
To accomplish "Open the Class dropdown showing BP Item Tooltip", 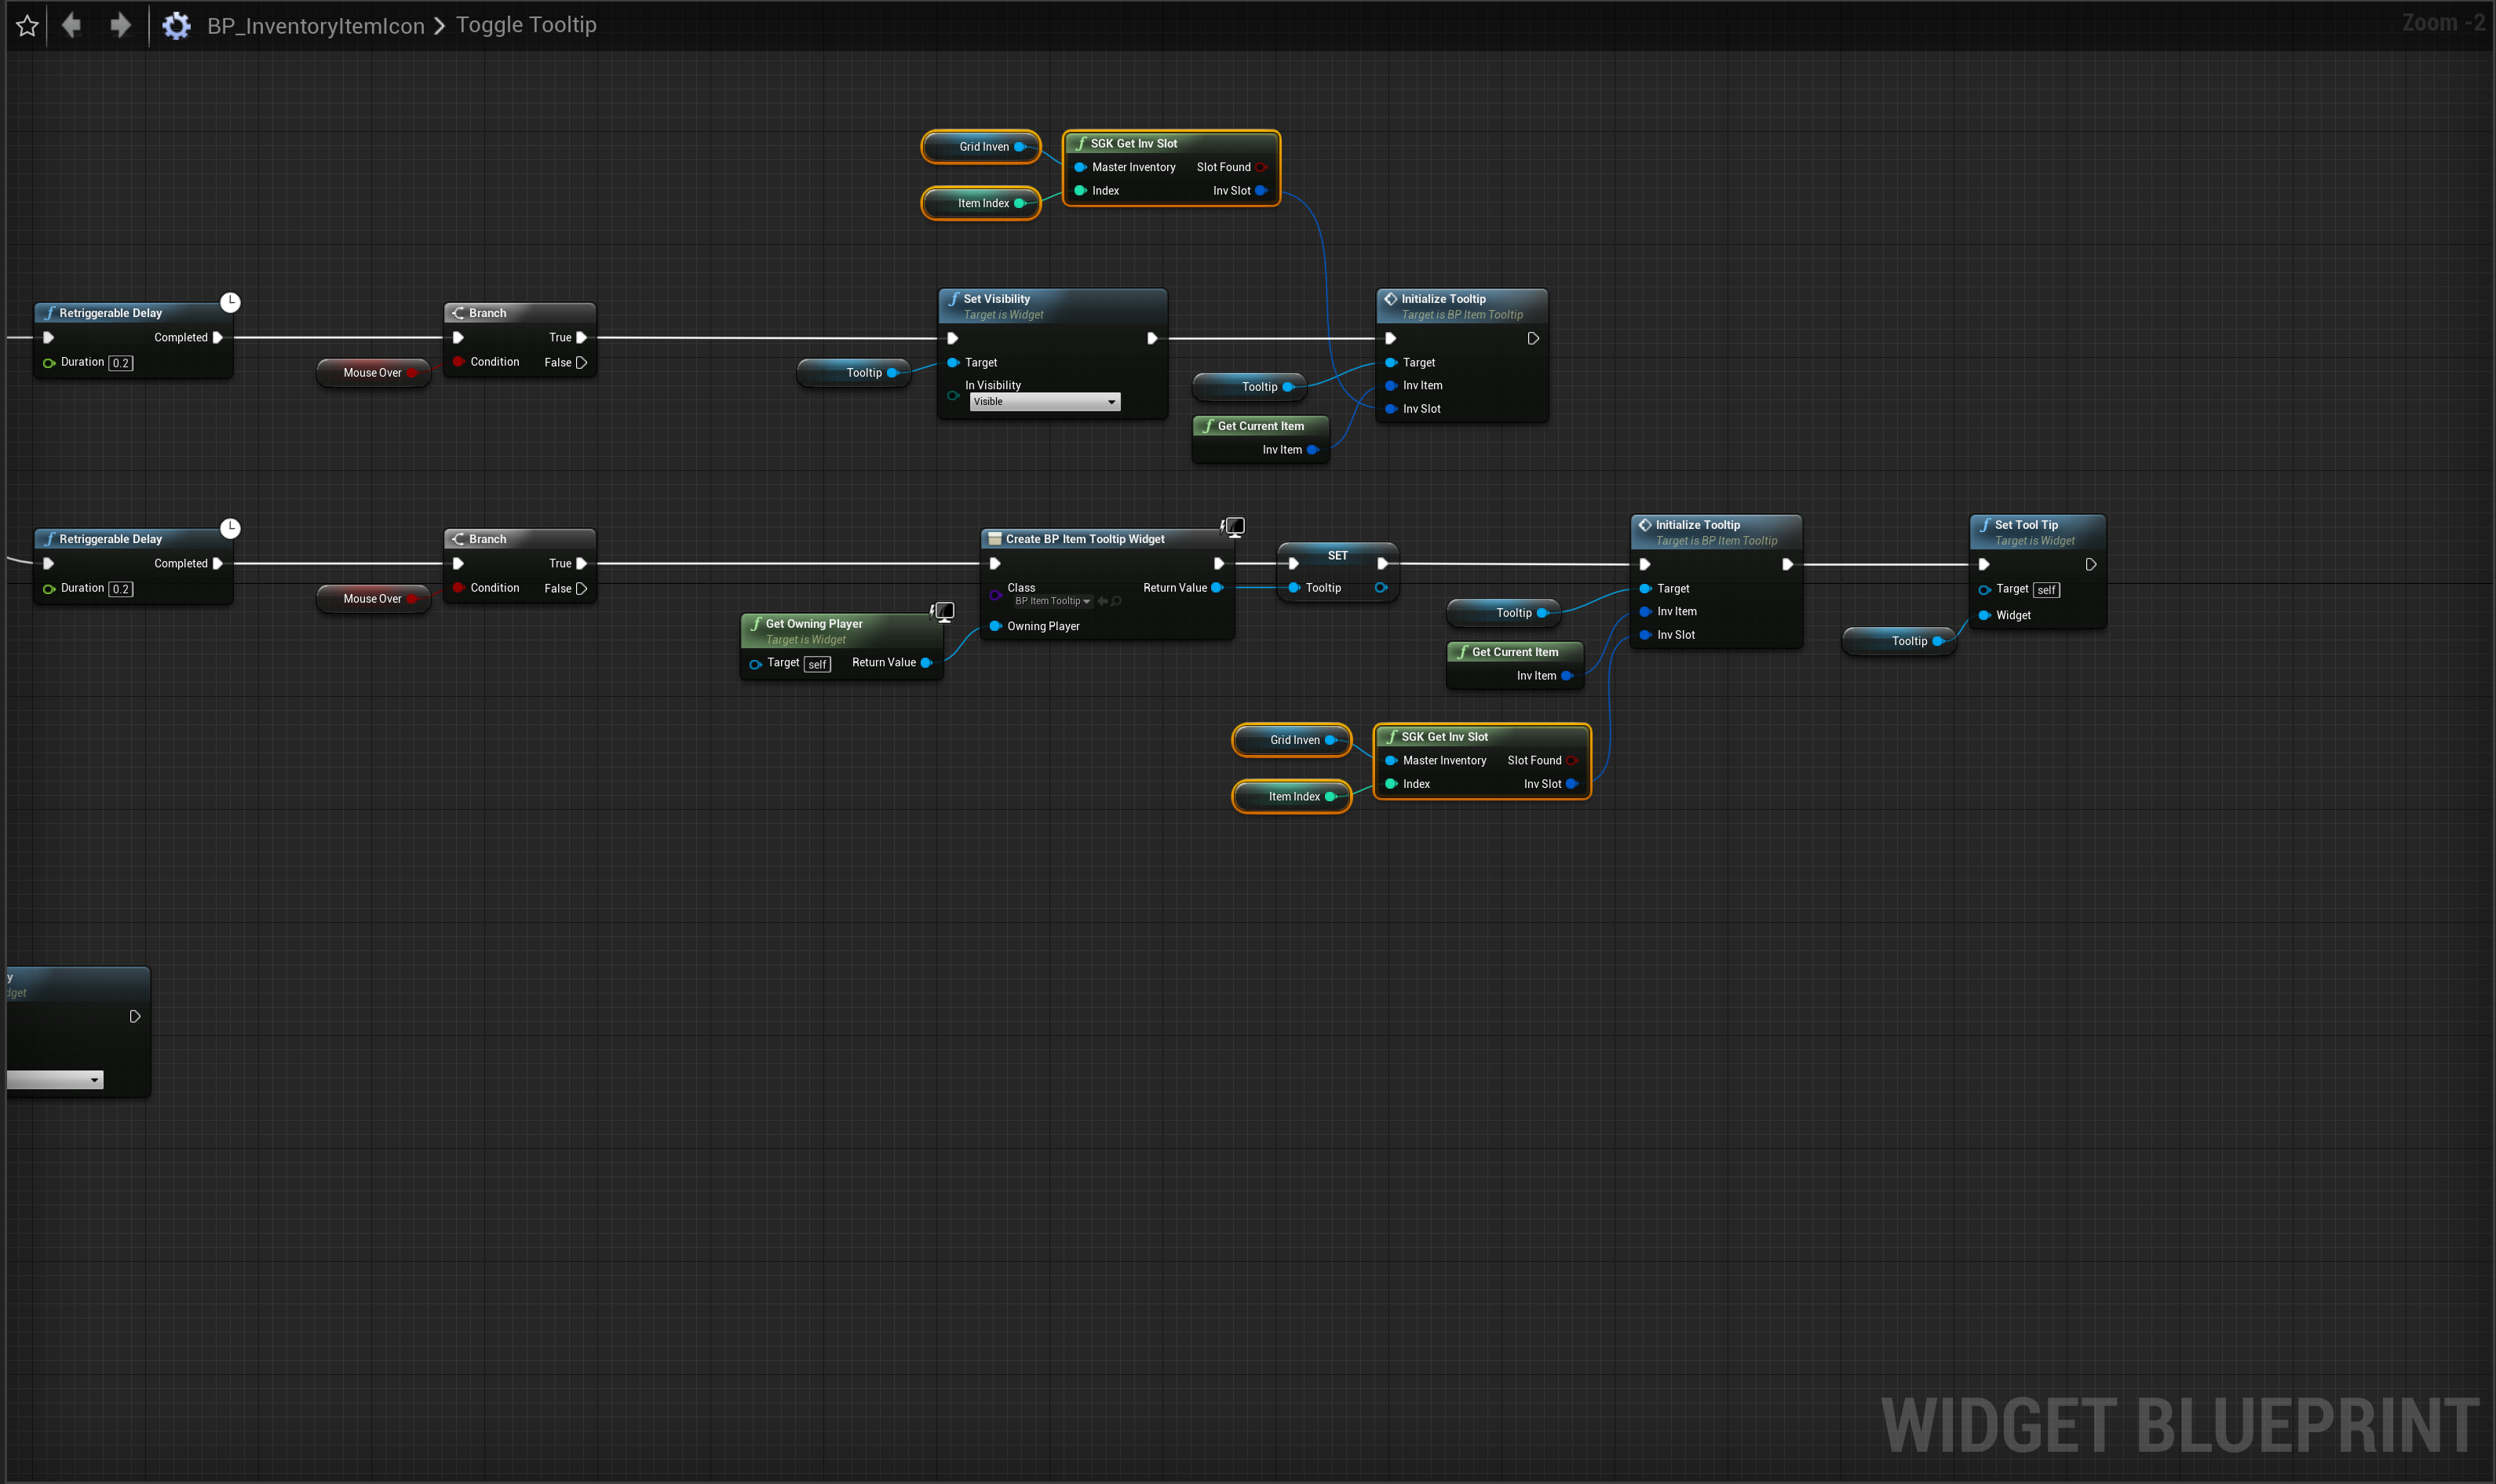I will click(x=1052, y=601).
